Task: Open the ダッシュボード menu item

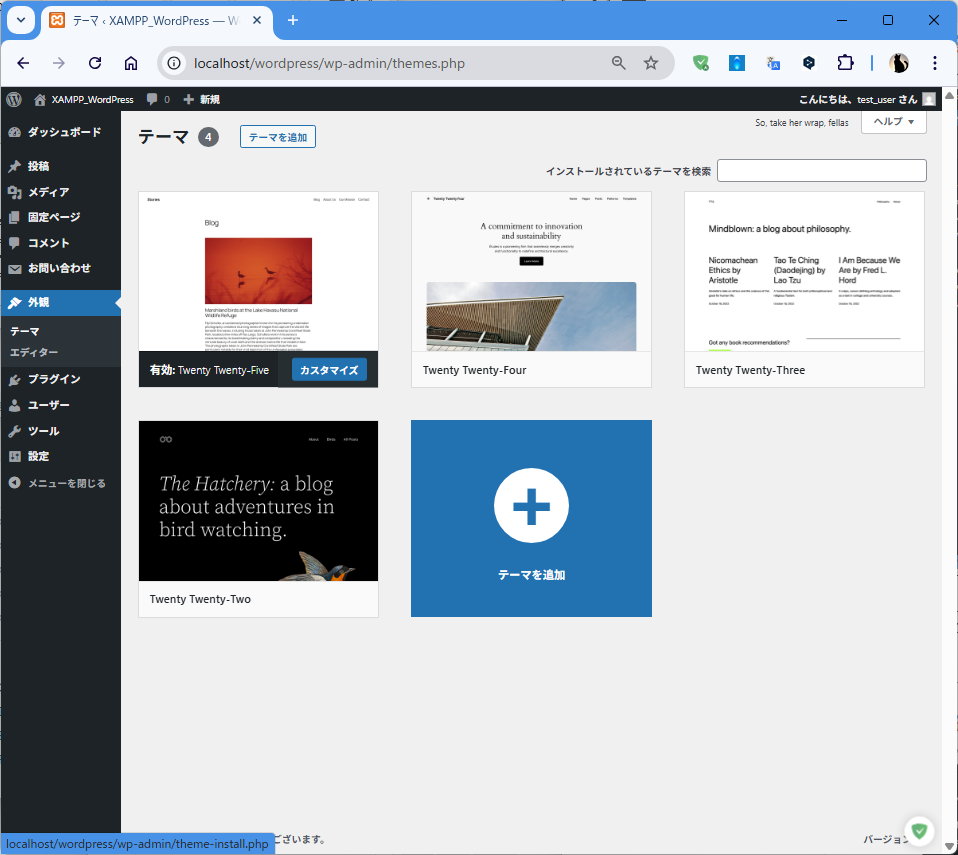Action: click(63, 132)
